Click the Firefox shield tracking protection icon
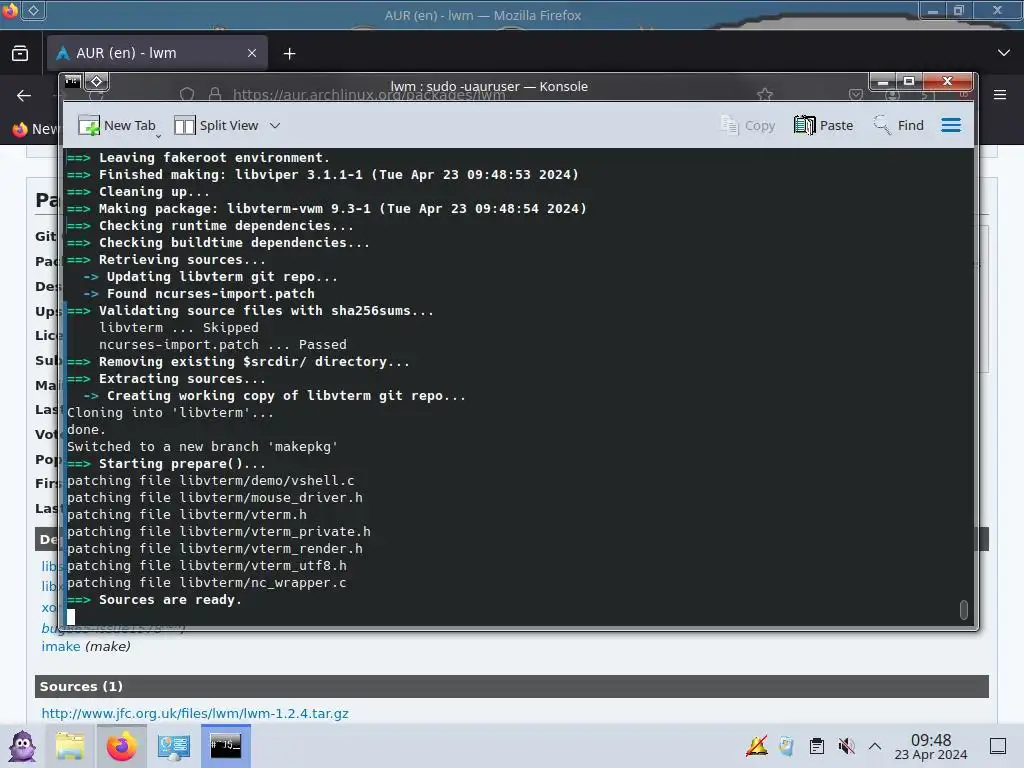 (187, 95)
